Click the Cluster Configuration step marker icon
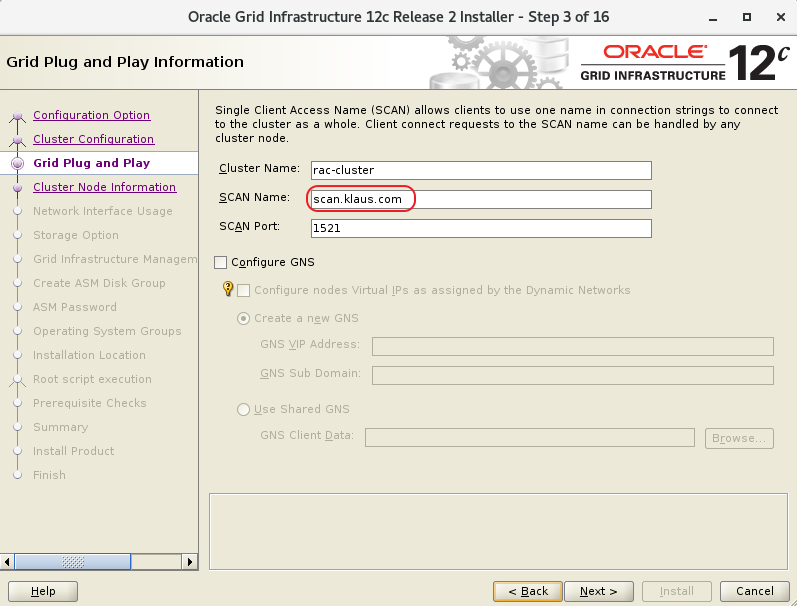Image resolution: width=797 pixels, height=606 pixels. click(16, 140)
